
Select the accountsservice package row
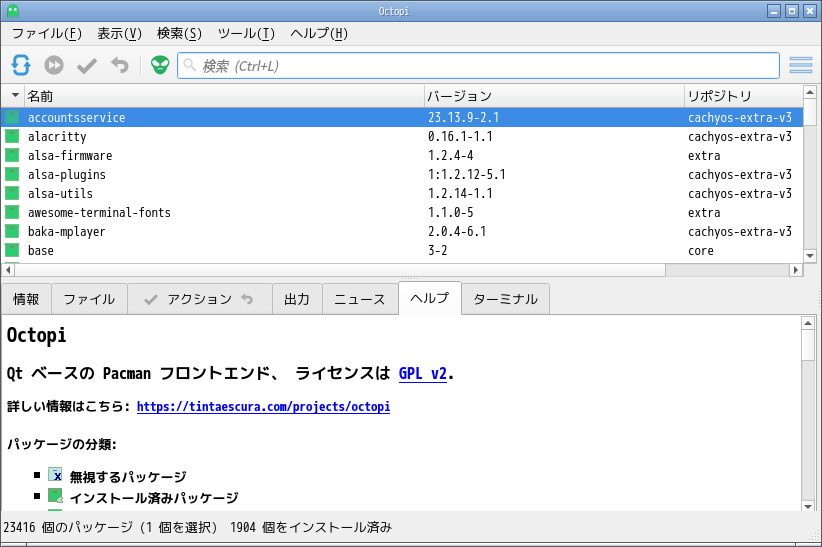tap(402, 117)
